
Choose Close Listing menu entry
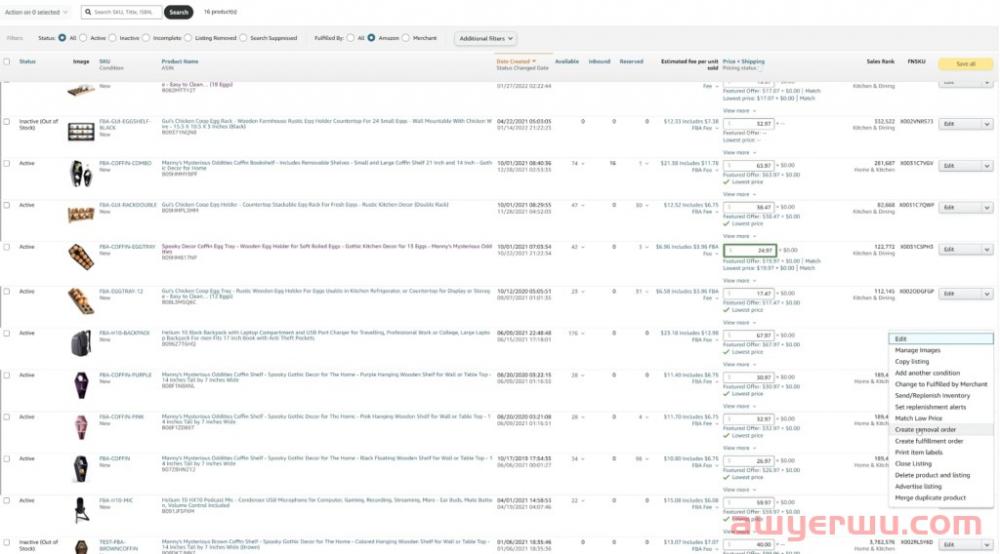pos(913,464)
